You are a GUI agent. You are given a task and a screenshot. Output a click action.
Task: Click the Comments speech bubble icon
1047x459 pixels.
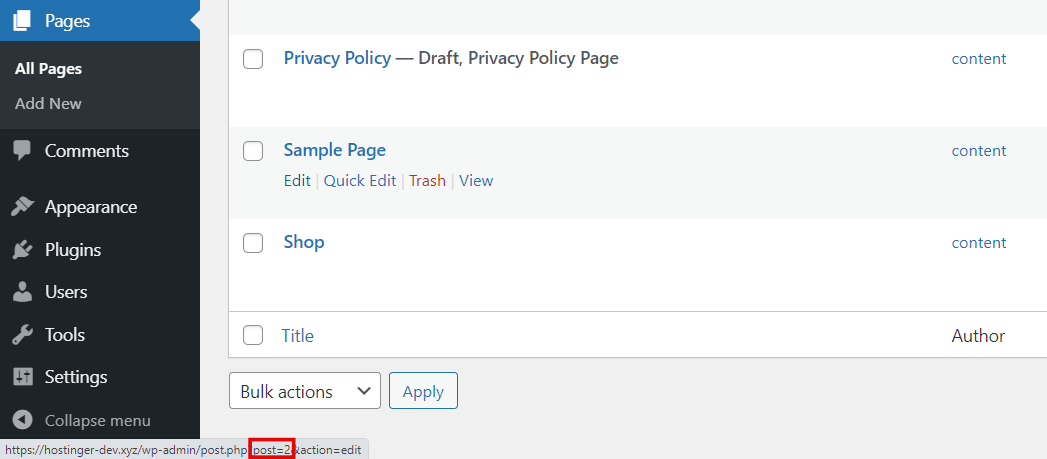pyautogui.click(x=22, y=151)
